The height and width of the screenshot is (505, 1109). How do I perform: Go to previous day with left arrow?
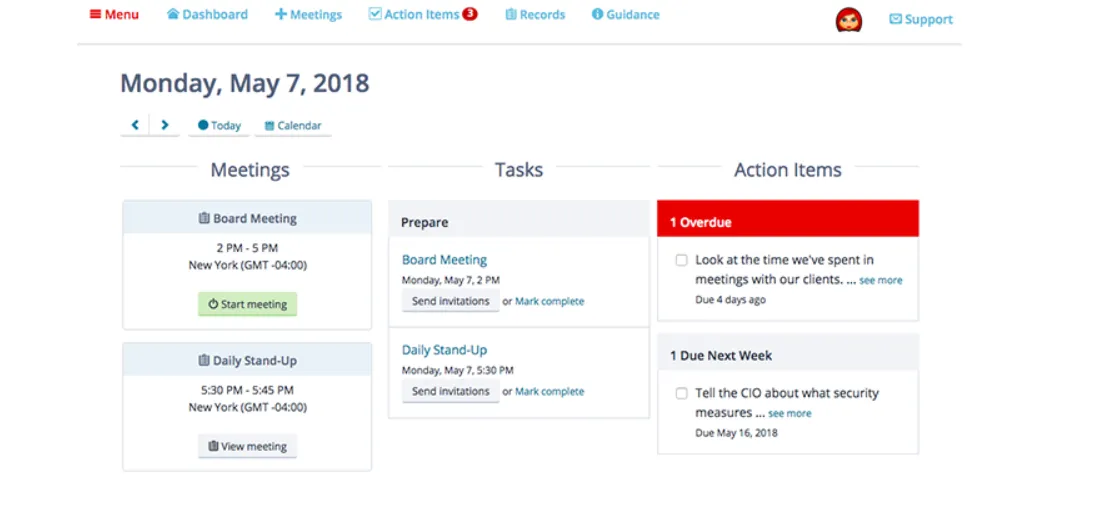135,125
